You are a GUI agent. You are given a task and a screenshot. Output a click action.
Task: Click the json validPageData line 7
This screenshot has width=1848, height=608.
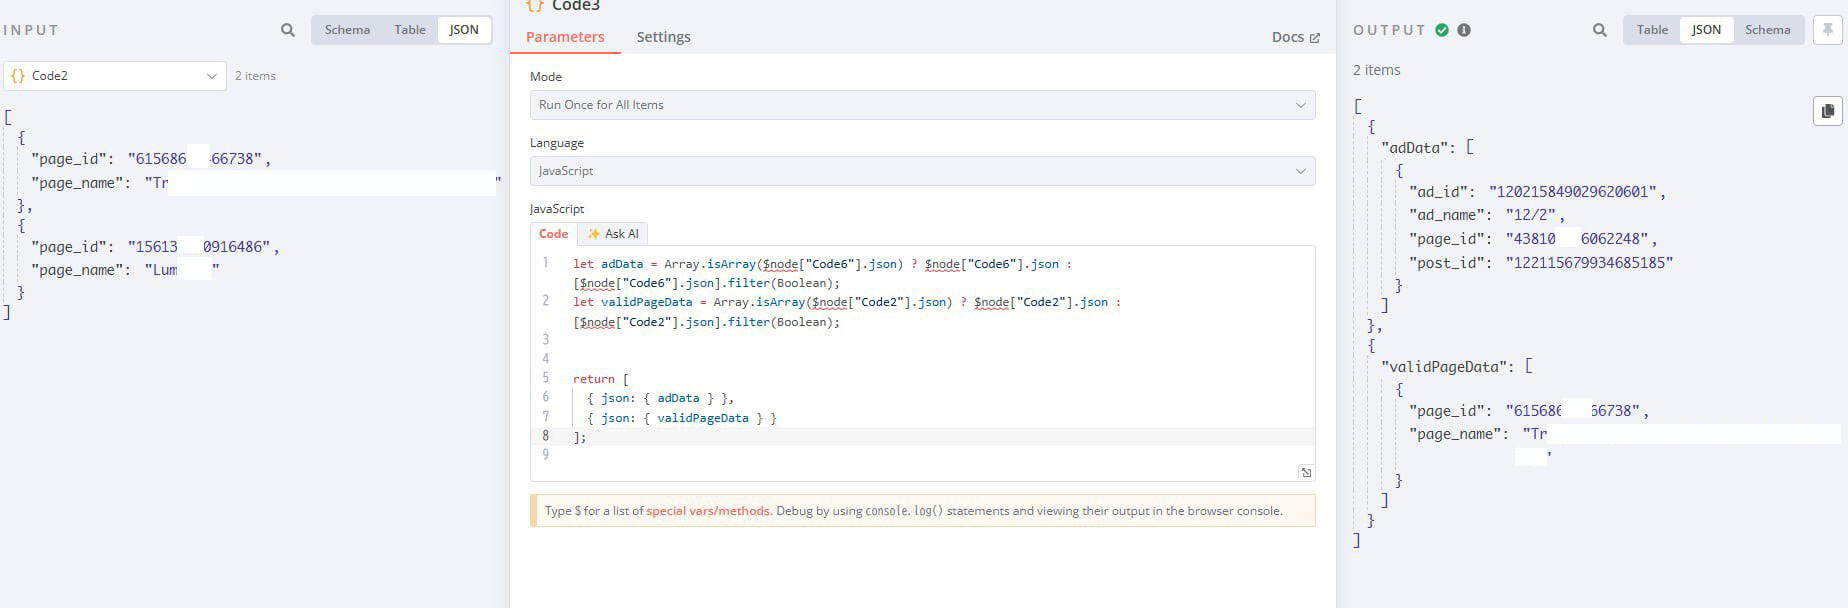[682, 418]
